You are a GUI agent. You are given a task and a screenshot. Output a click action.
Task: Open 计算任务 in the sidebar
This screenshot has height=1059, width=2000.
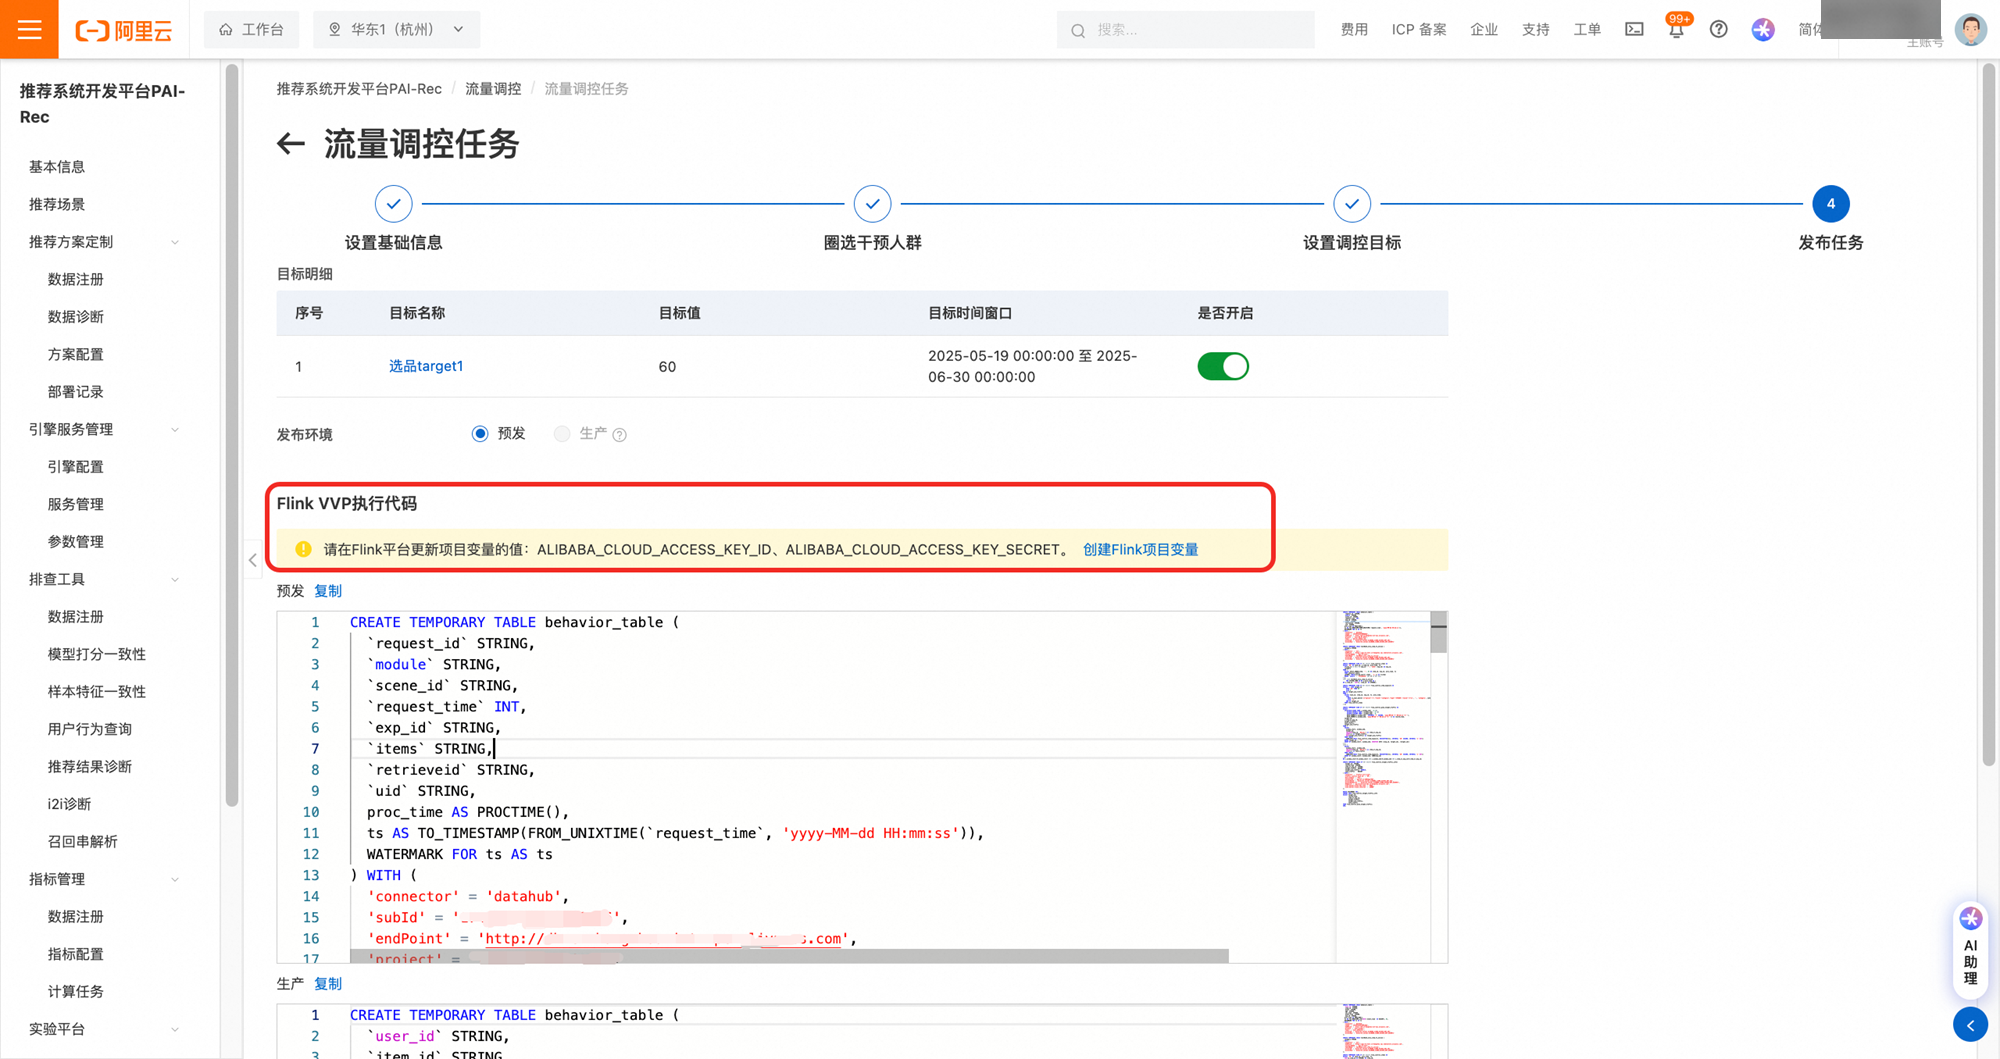[x=76, y=992]
